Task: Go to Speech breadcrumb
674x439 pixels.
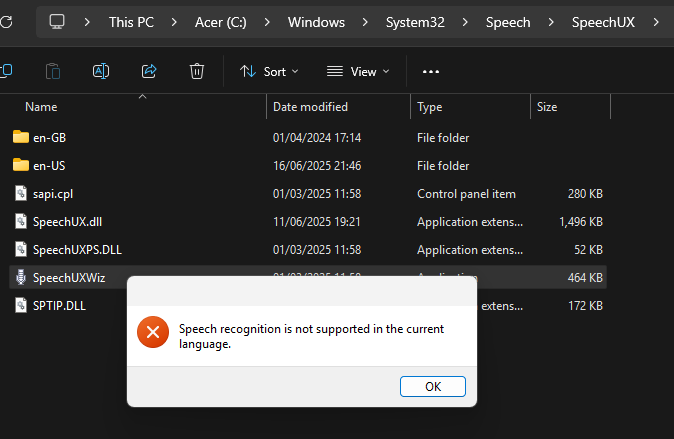Action: 508,22
